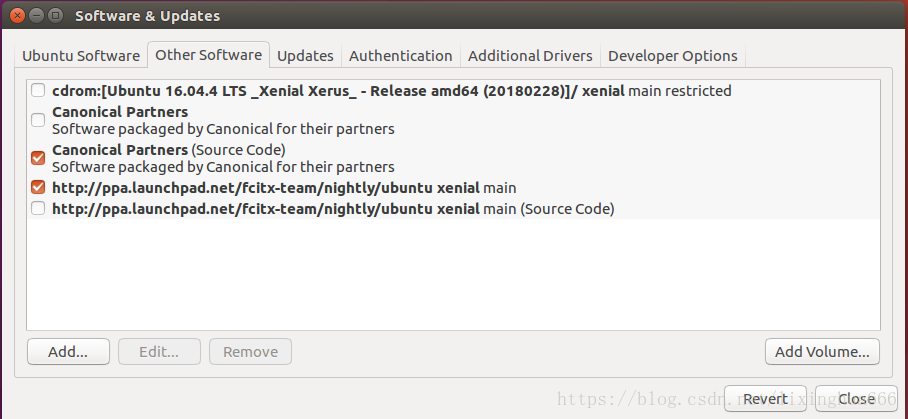Viewport: 908px width, 419px height.
Task: Switch to Developer Options tab
Action: [x=672, y=56]
